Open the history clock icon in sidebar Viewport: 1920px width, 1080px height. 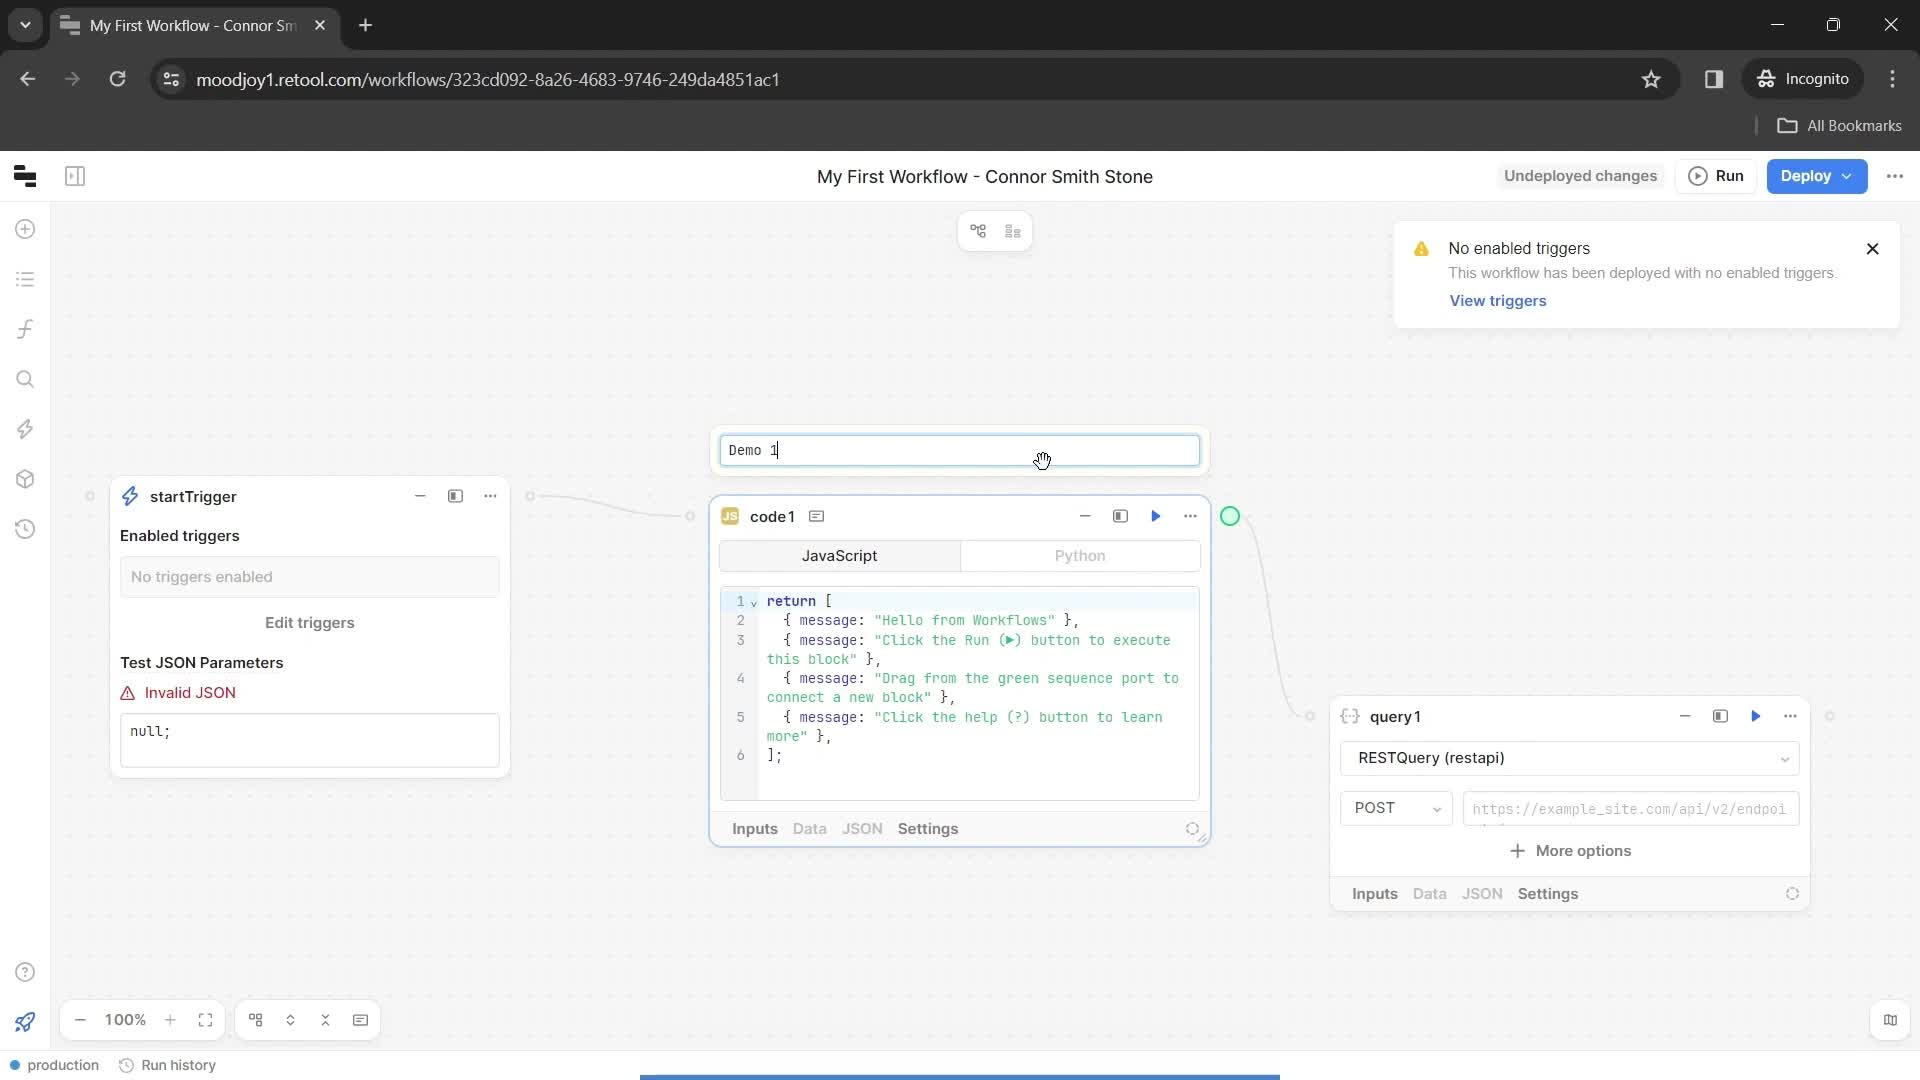point(25,529)
